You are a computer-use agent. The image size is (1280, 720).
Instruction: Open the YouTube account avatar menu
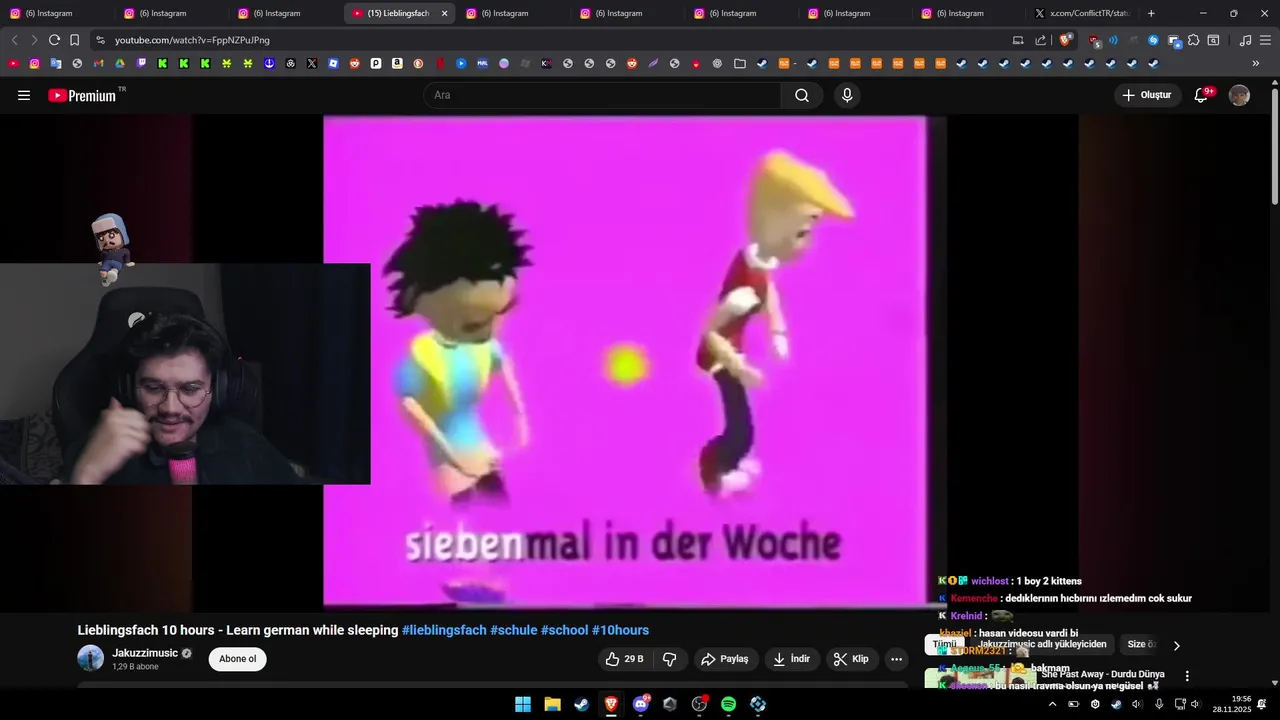tap(1239, 95)
